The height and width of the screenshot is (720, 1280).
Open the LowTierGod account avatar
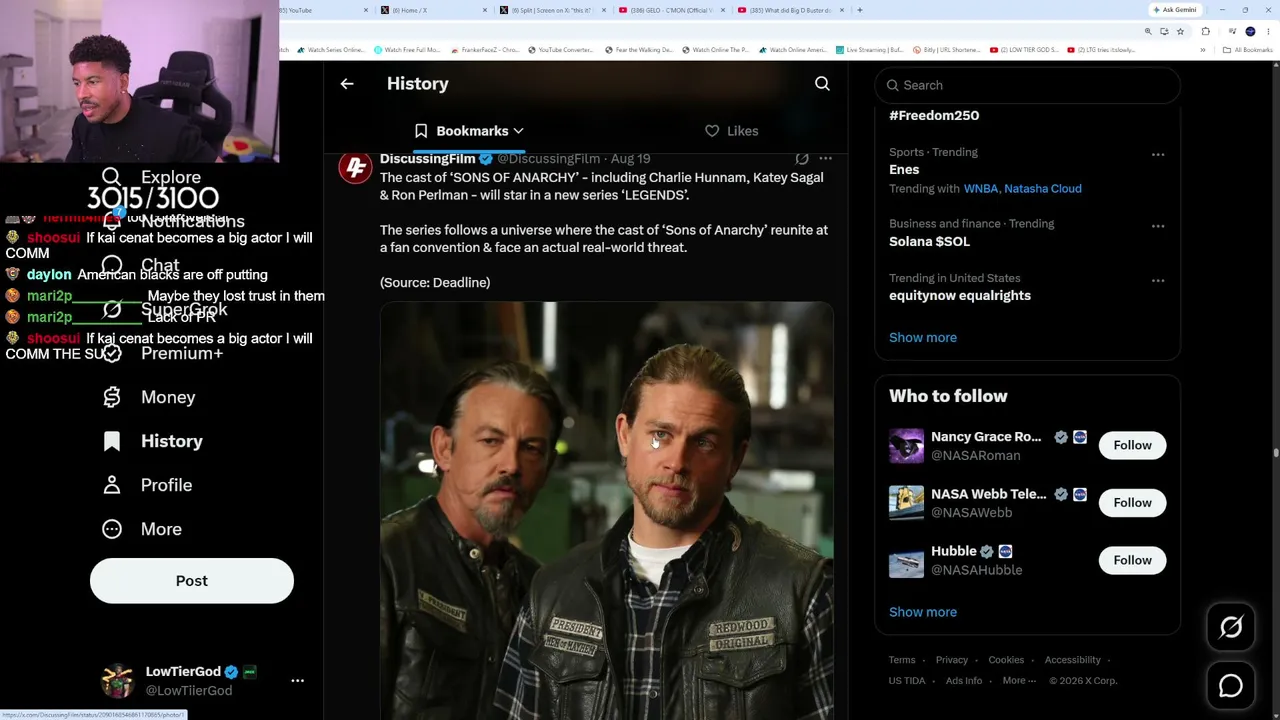pyautogui.click(x=118, y=680)
